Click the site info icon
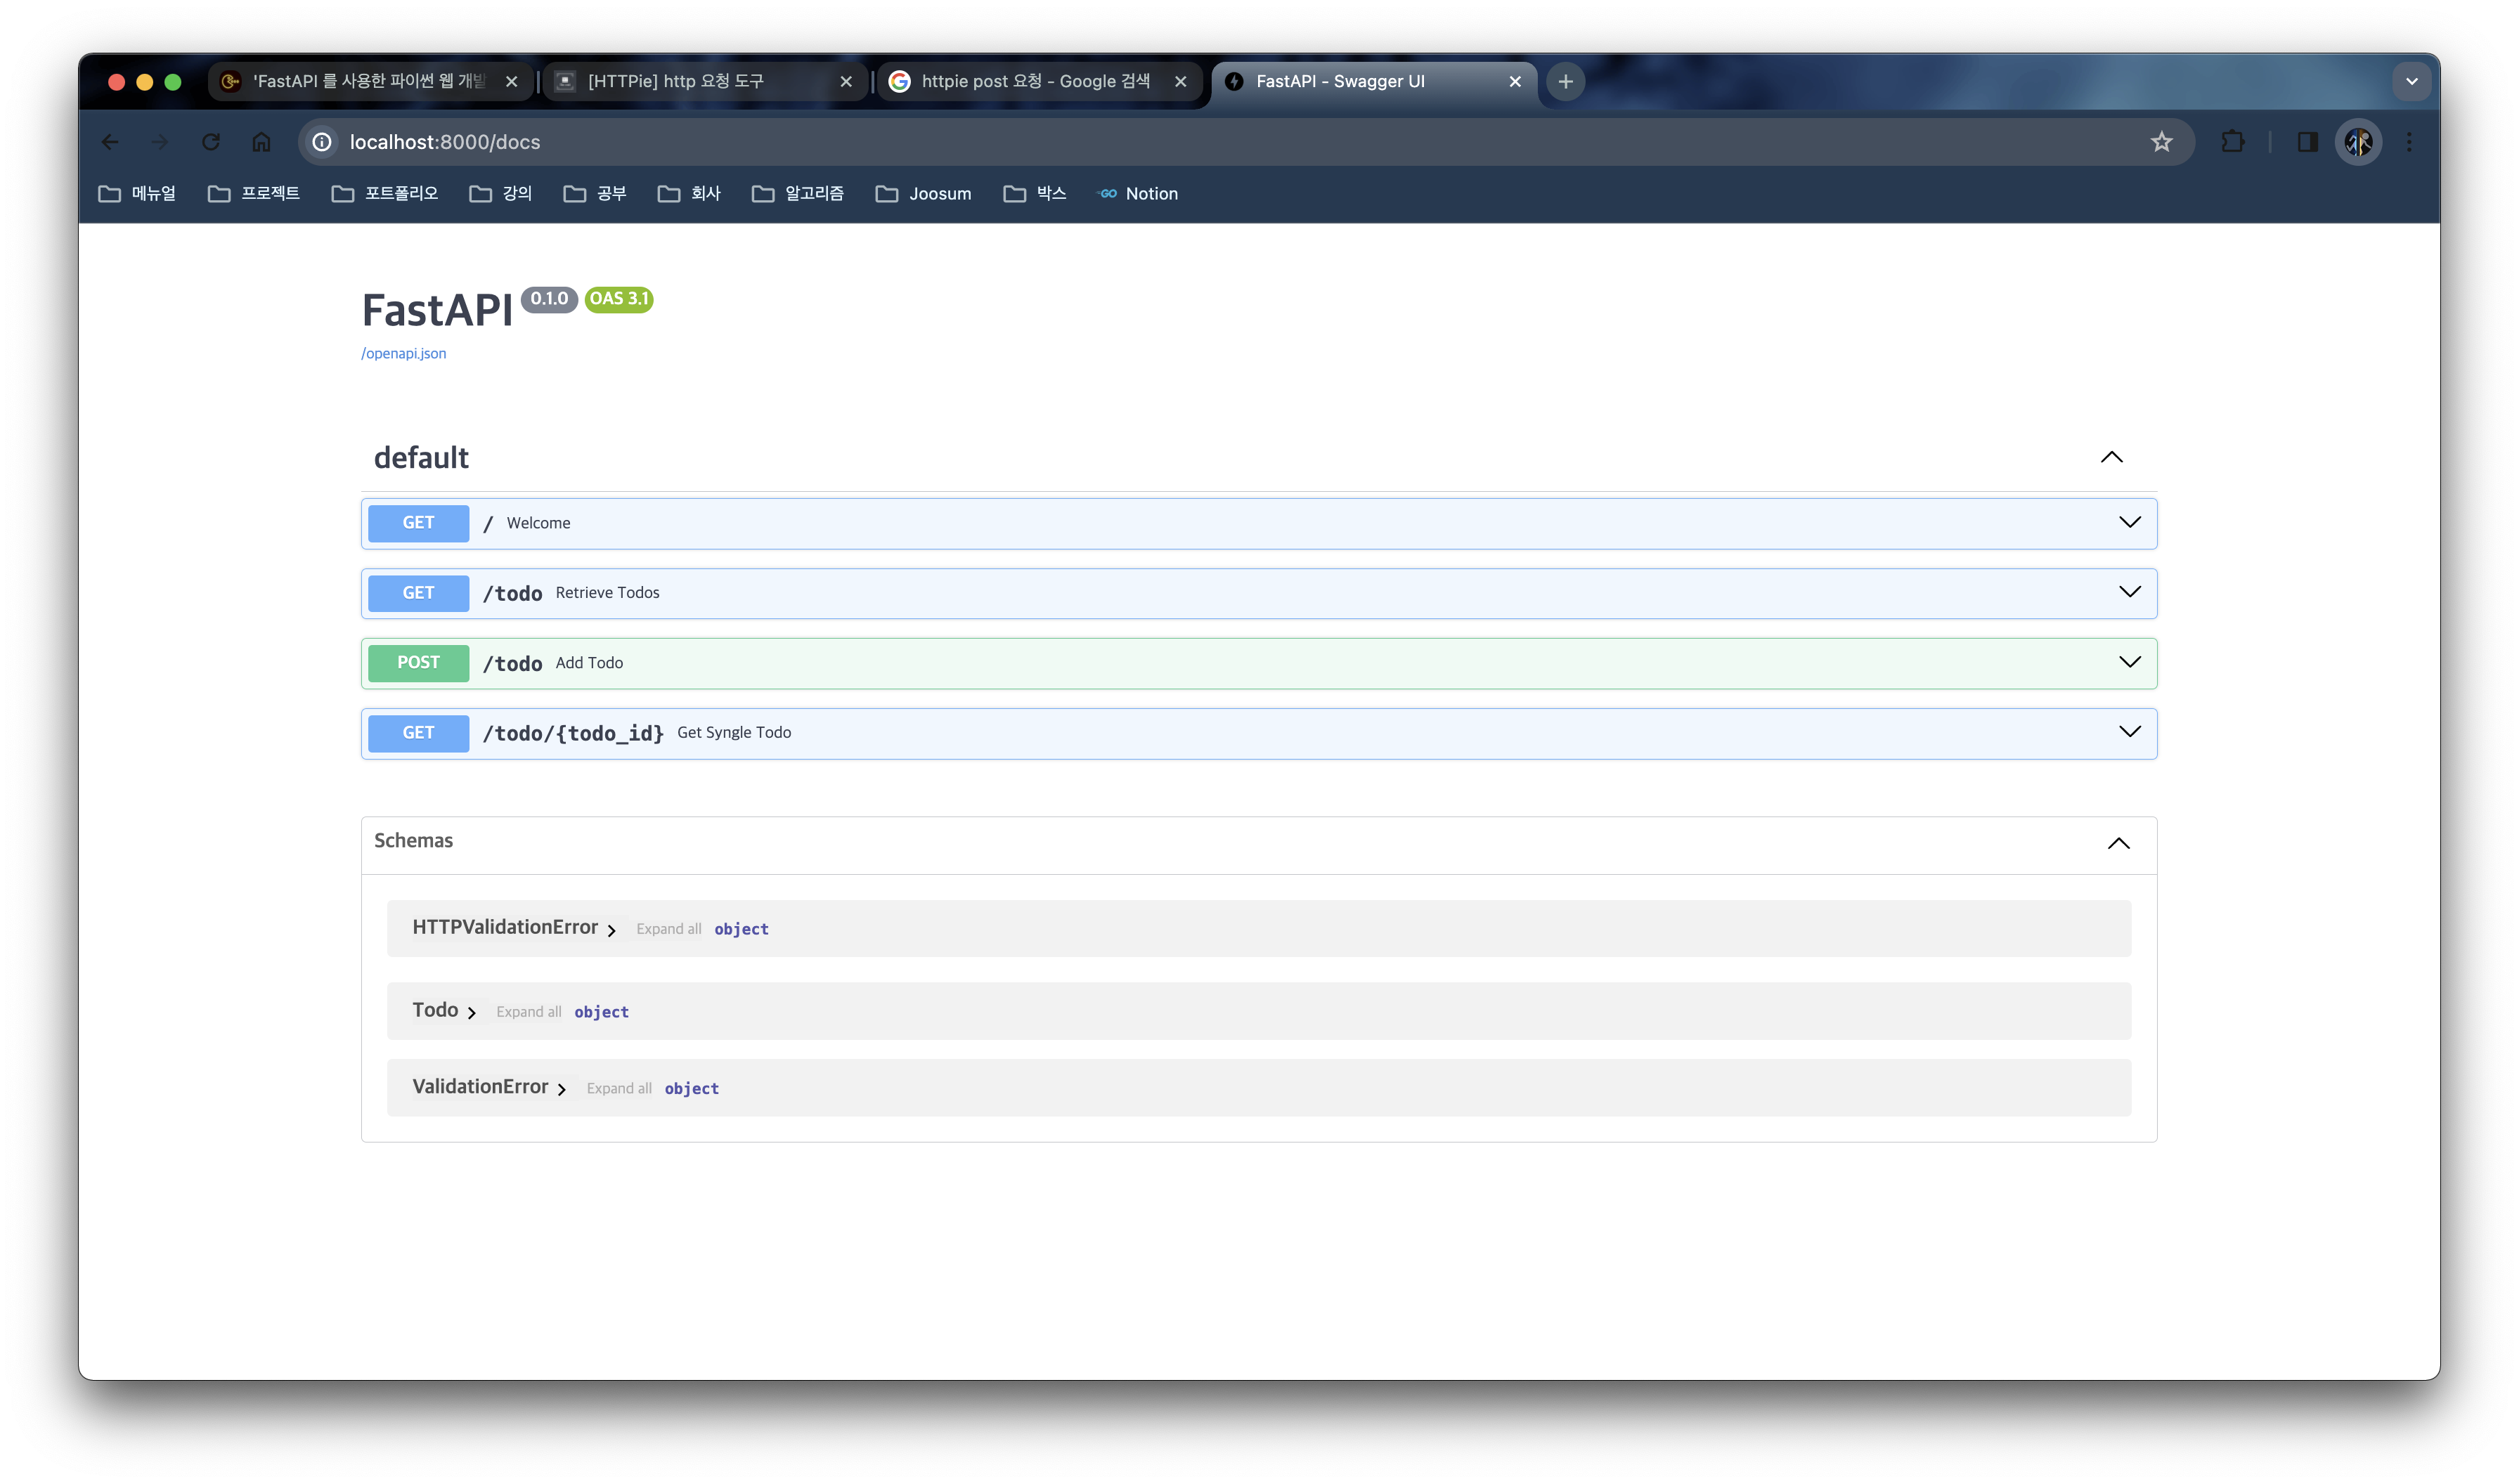The image size is (2519, 1484). (x=322, y=142)
